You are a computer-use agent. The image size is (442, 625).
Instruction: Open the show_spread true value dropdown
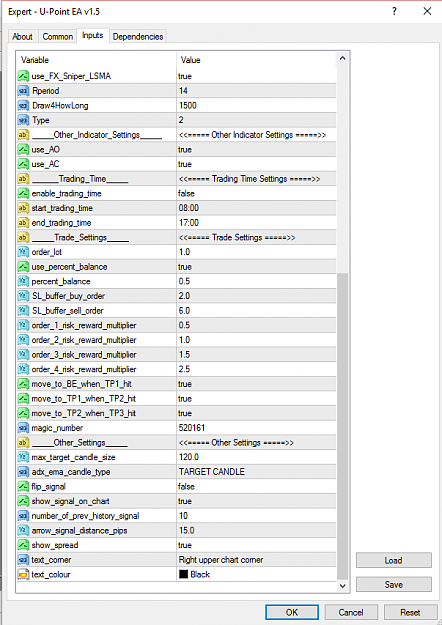click(257, 545)
